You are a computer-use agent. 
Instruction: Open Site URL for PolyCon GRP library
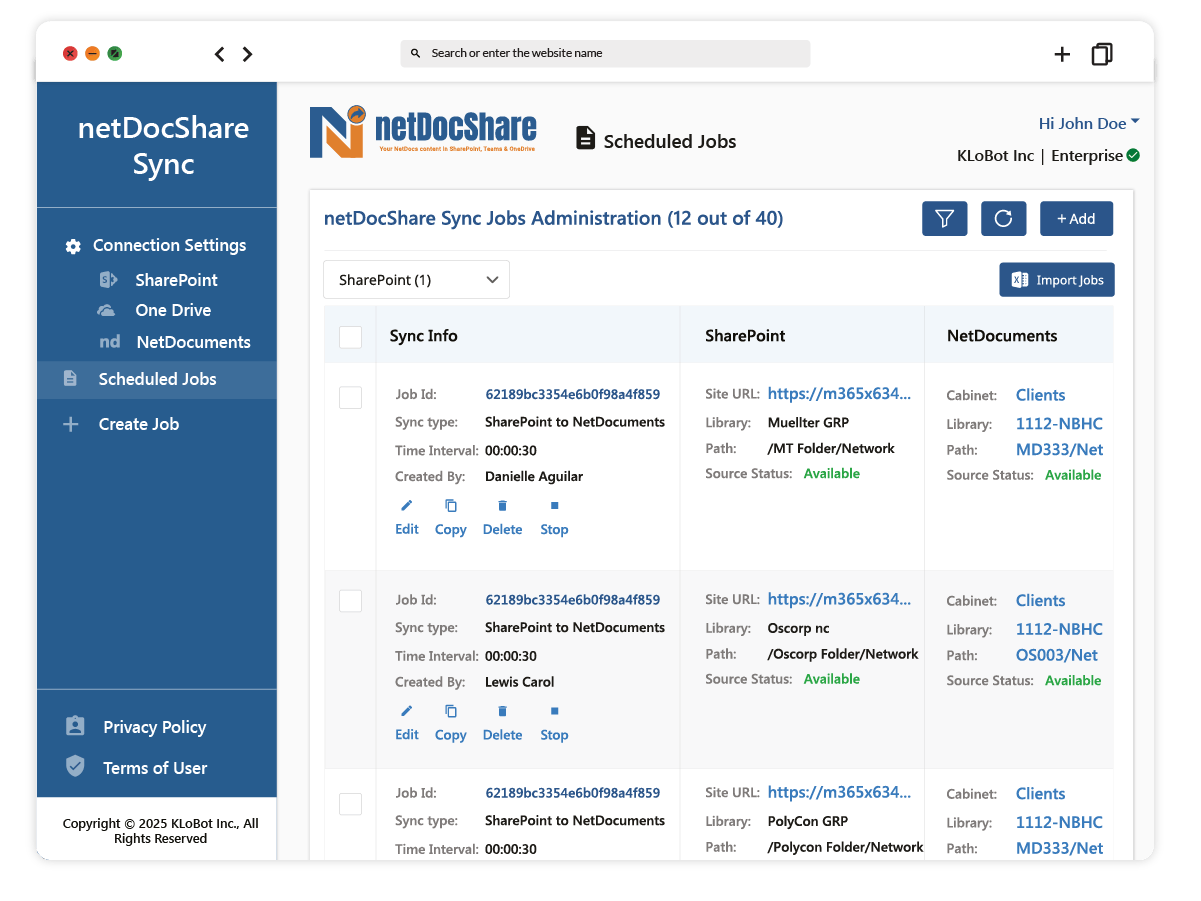pos(839,792)
